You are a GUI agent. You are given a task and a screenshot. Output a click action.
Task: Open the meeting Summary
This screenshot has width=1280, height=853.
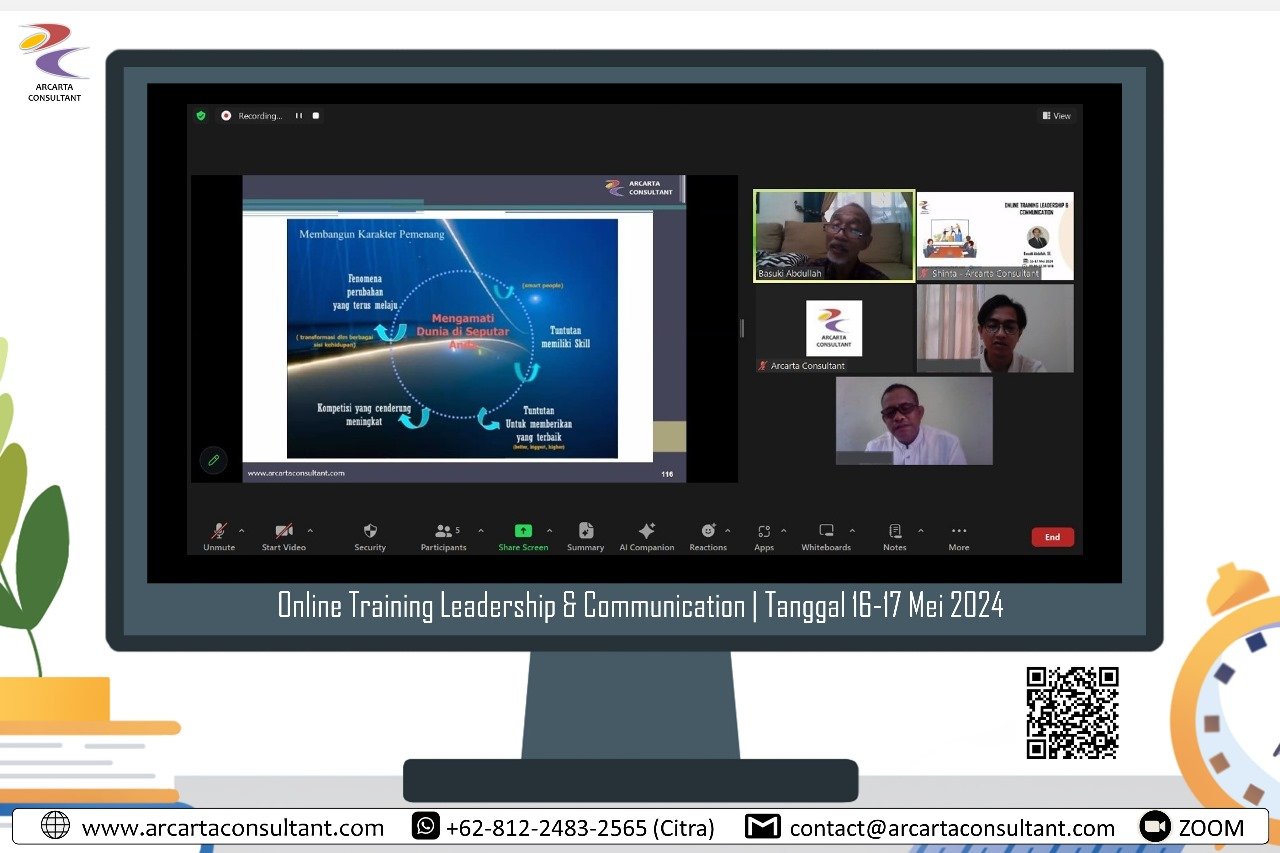tap(585, 531)
